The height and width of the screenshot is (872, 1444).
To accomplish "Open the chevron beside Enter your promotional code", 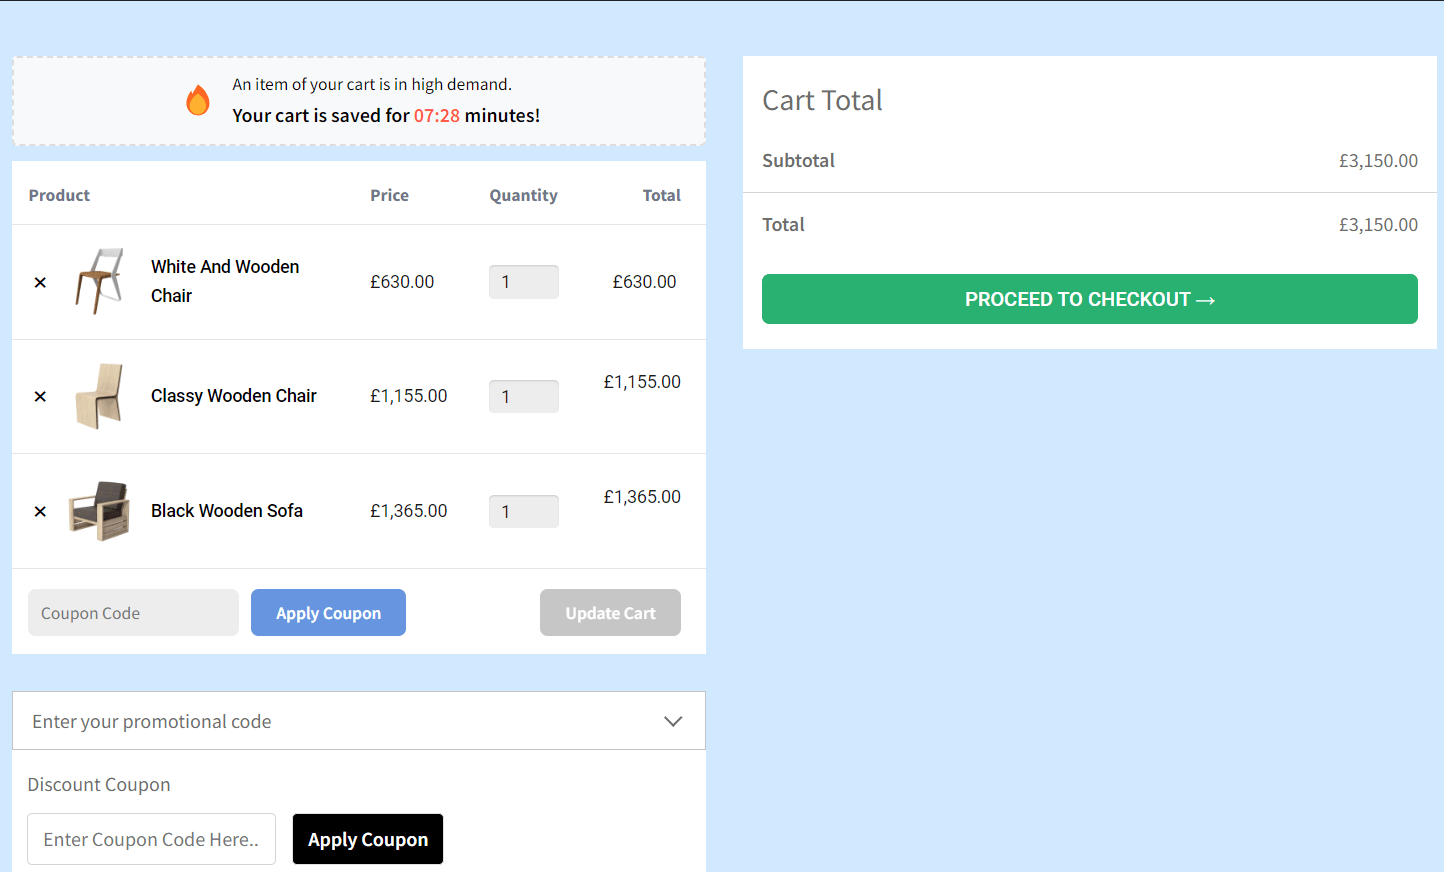I will [x=673, y=720].
